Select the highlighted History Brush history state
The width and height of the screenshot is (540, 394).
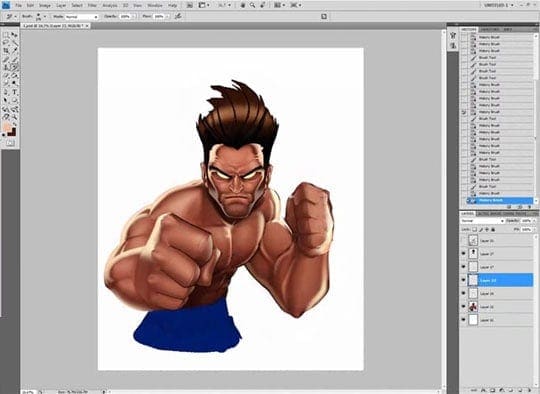(x=499, y=200)
